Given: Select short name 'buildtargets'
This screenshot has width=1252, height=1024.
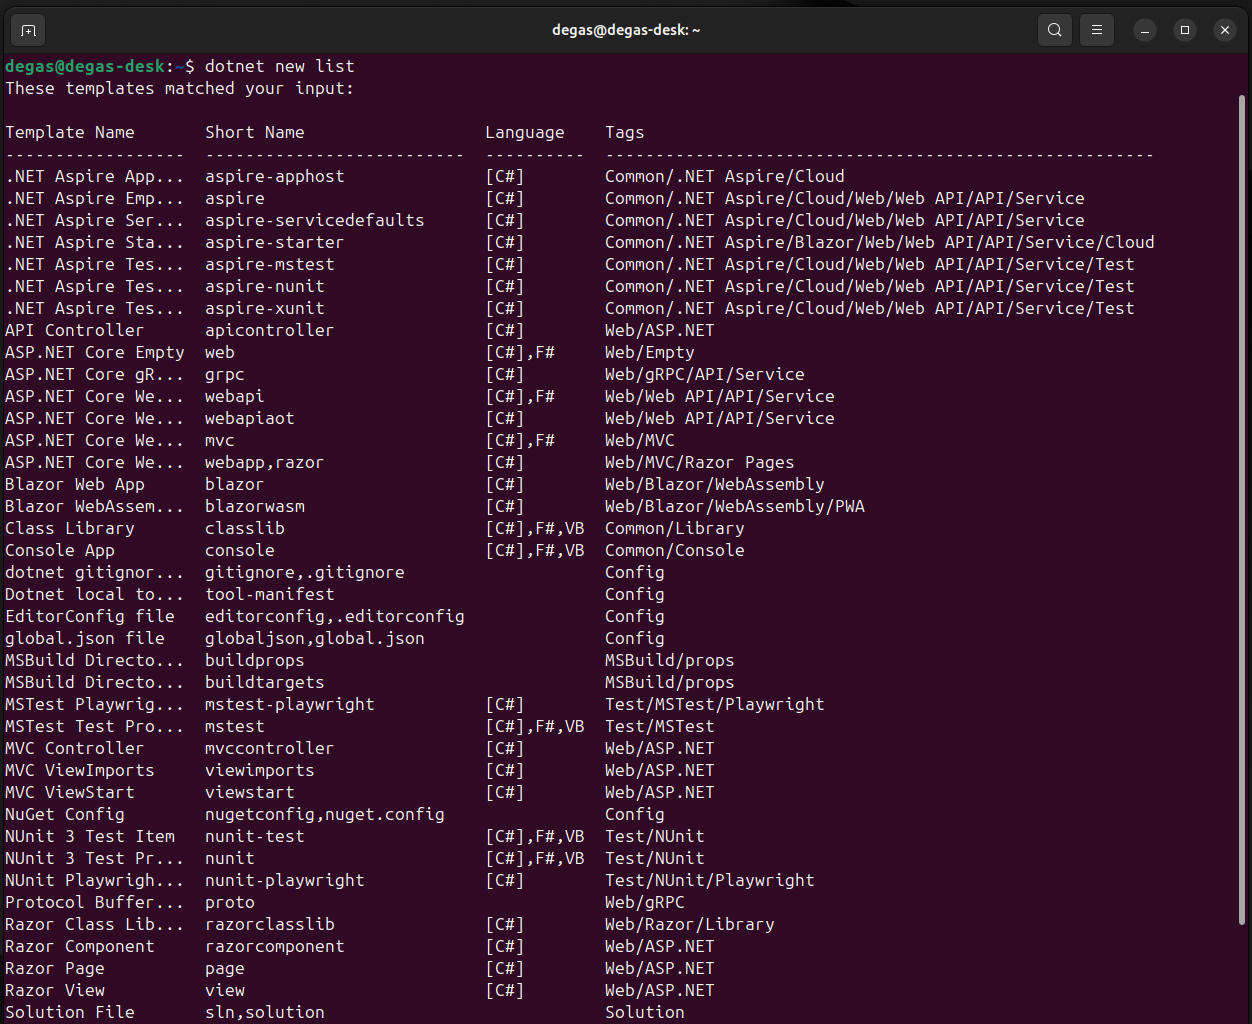Looking at the screenshot, I should click(265, 682).
